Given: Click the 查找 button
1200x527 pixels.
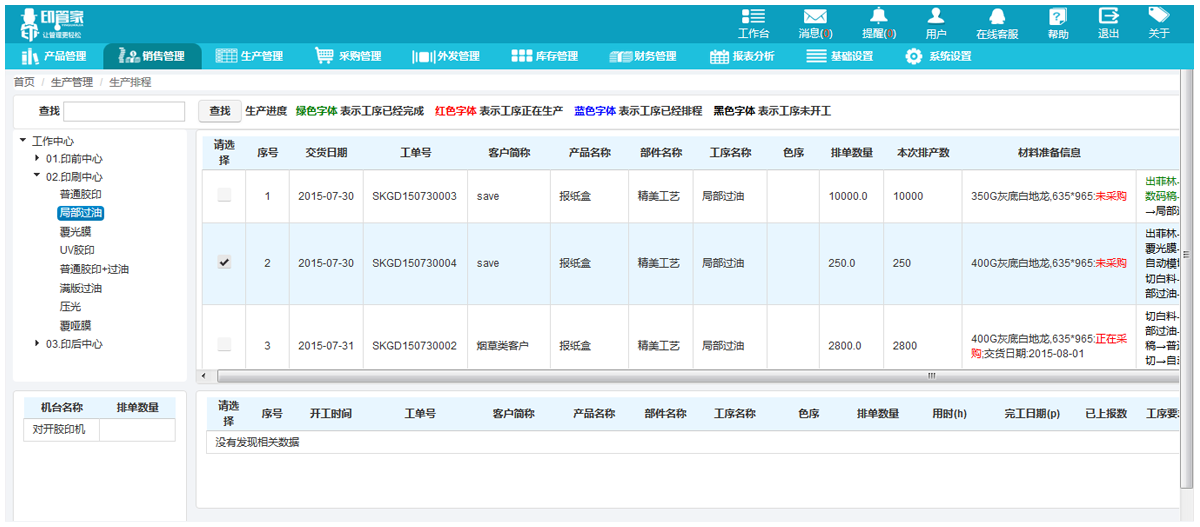Looking at the screenshot, I should click(x=220, y=111).
